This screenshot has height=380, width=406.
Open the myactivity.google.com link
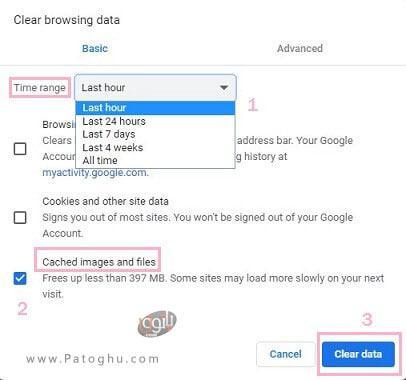[95, 173]
